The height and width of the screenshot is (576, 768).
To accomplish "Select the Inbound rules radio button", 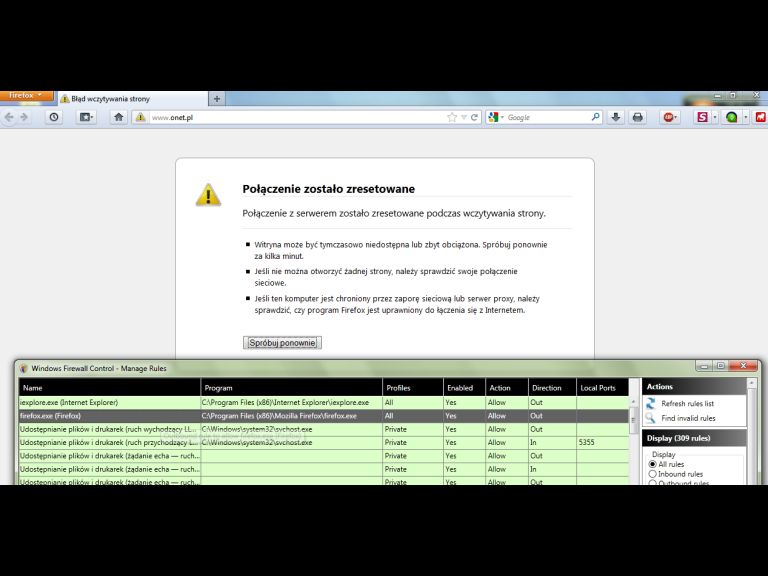I will 653,474.
